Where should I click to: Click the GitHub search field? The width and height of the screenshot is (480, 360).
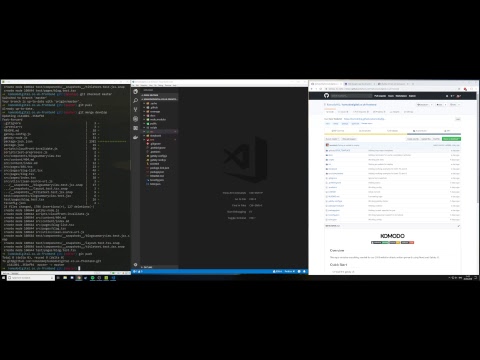click(x=351, y=96)
